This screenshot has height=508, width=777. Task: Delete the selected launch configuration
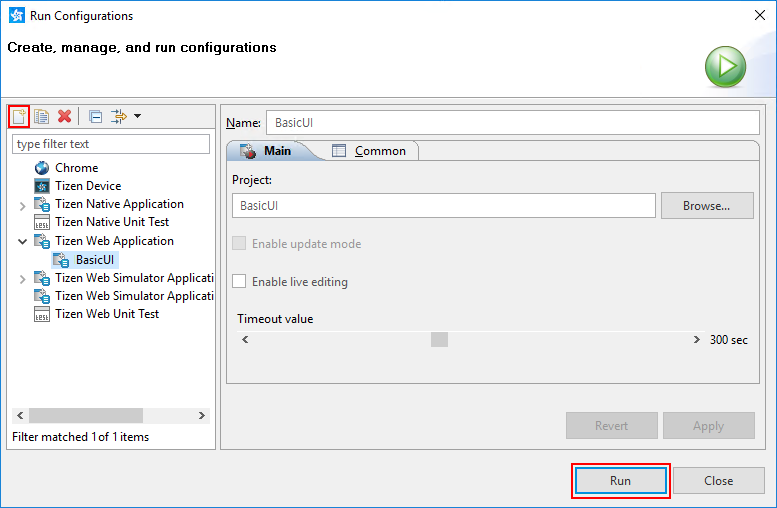(x=64, y=116)
